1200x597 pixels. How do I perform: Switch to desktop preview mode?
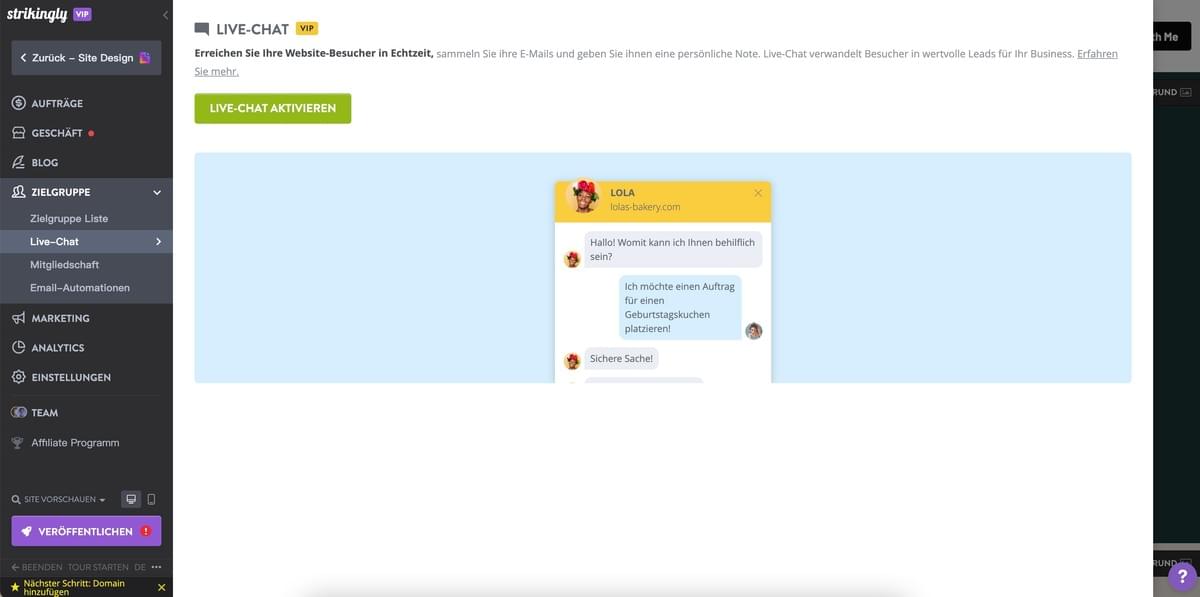130,498
